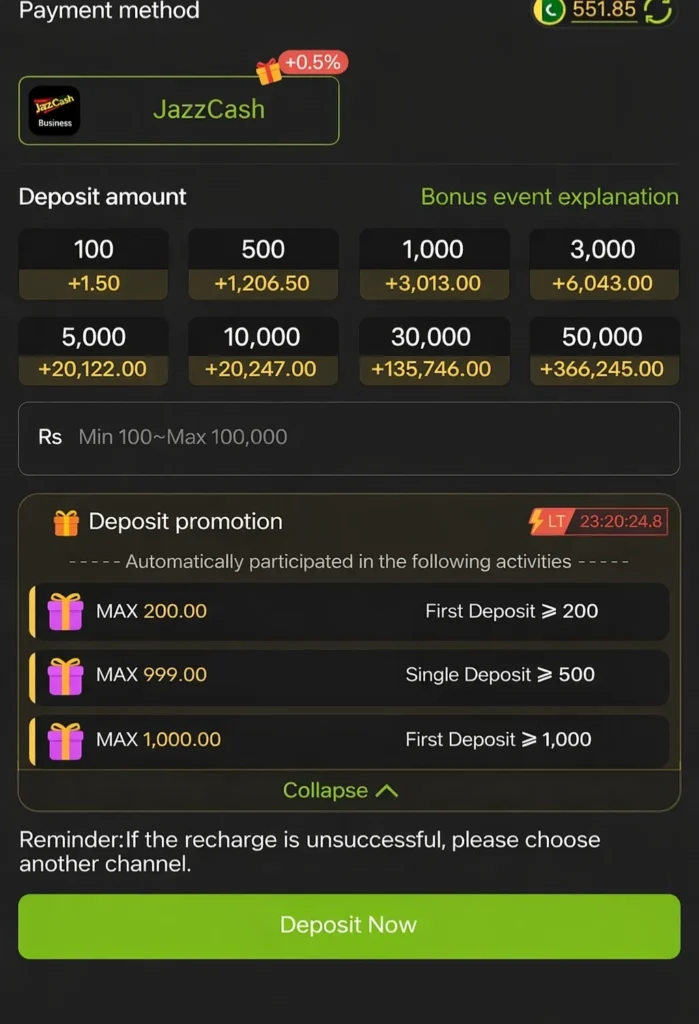This screenshot has height=1024, width=699.
Task: Click the gift icon for MAX 1,000.00
Action: pyautogui.click(x=66, y=740)
